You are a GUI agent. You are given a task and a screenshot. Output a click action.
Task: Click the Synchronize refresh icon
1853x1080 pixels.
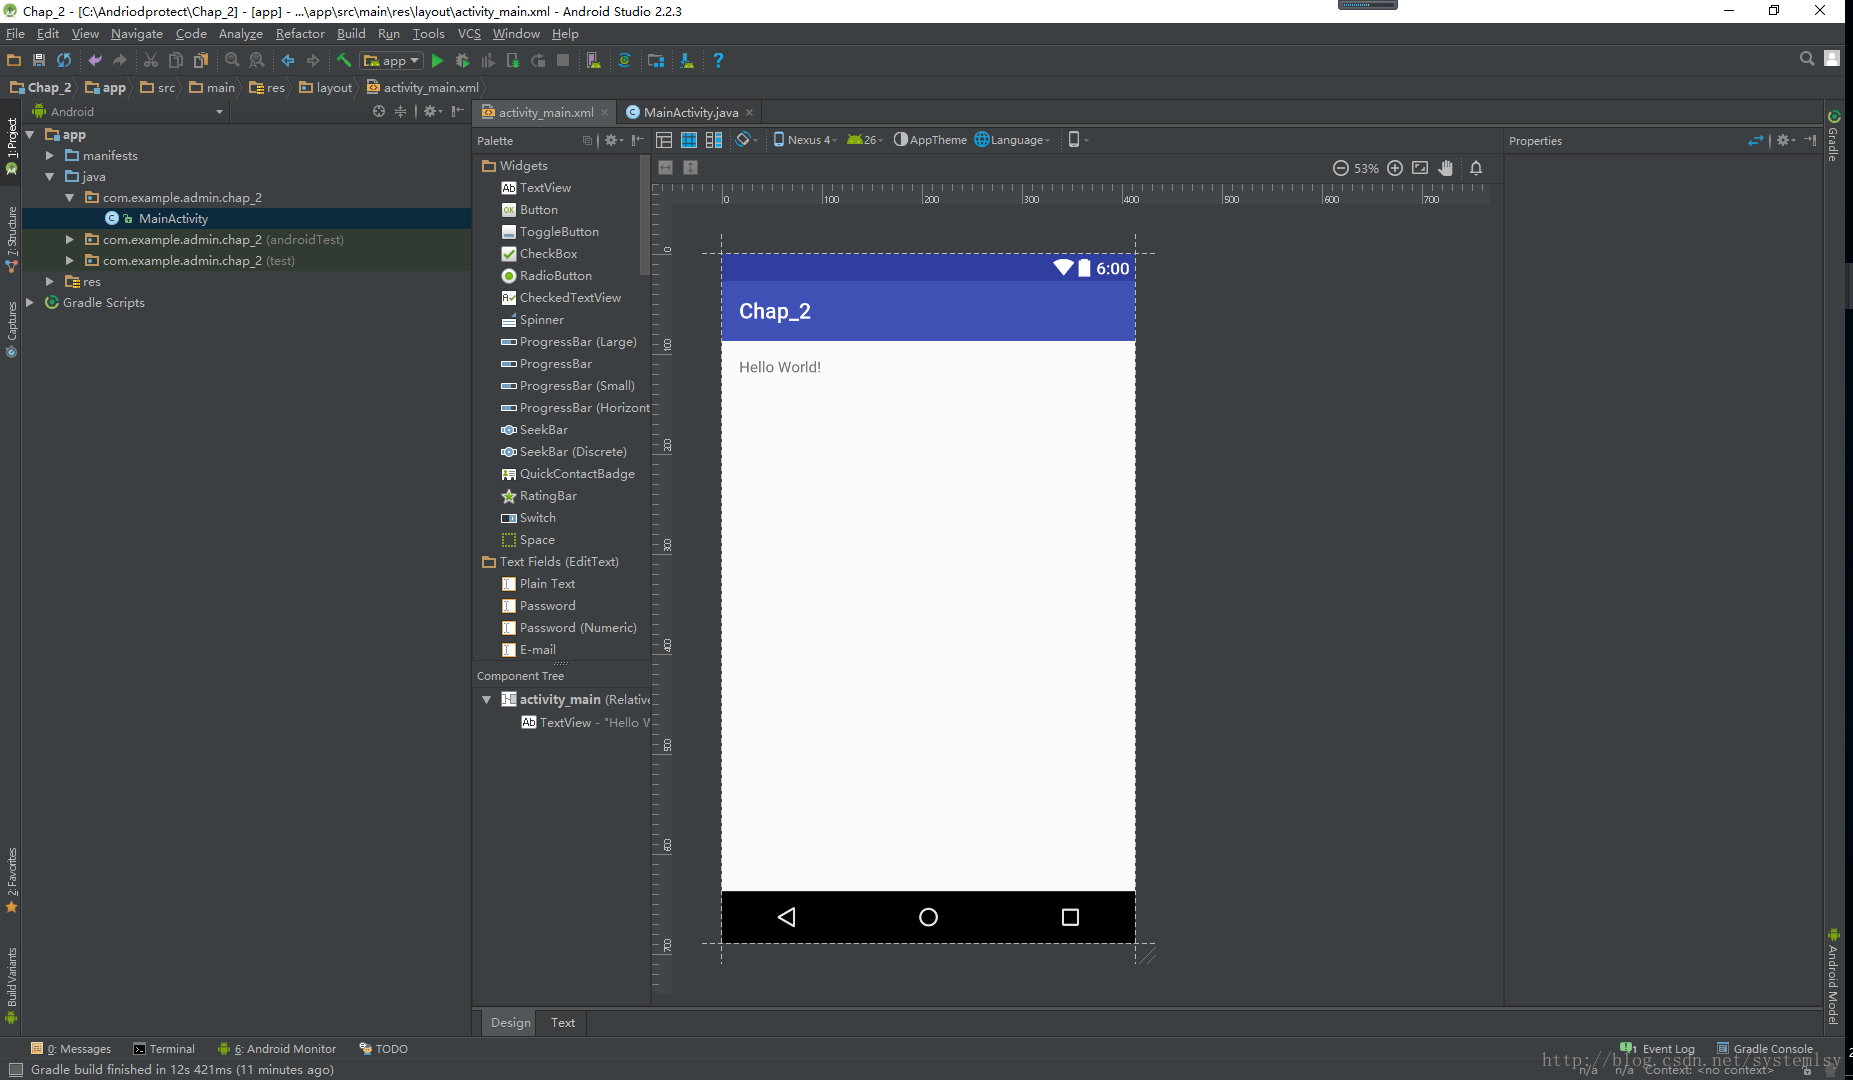64,61
